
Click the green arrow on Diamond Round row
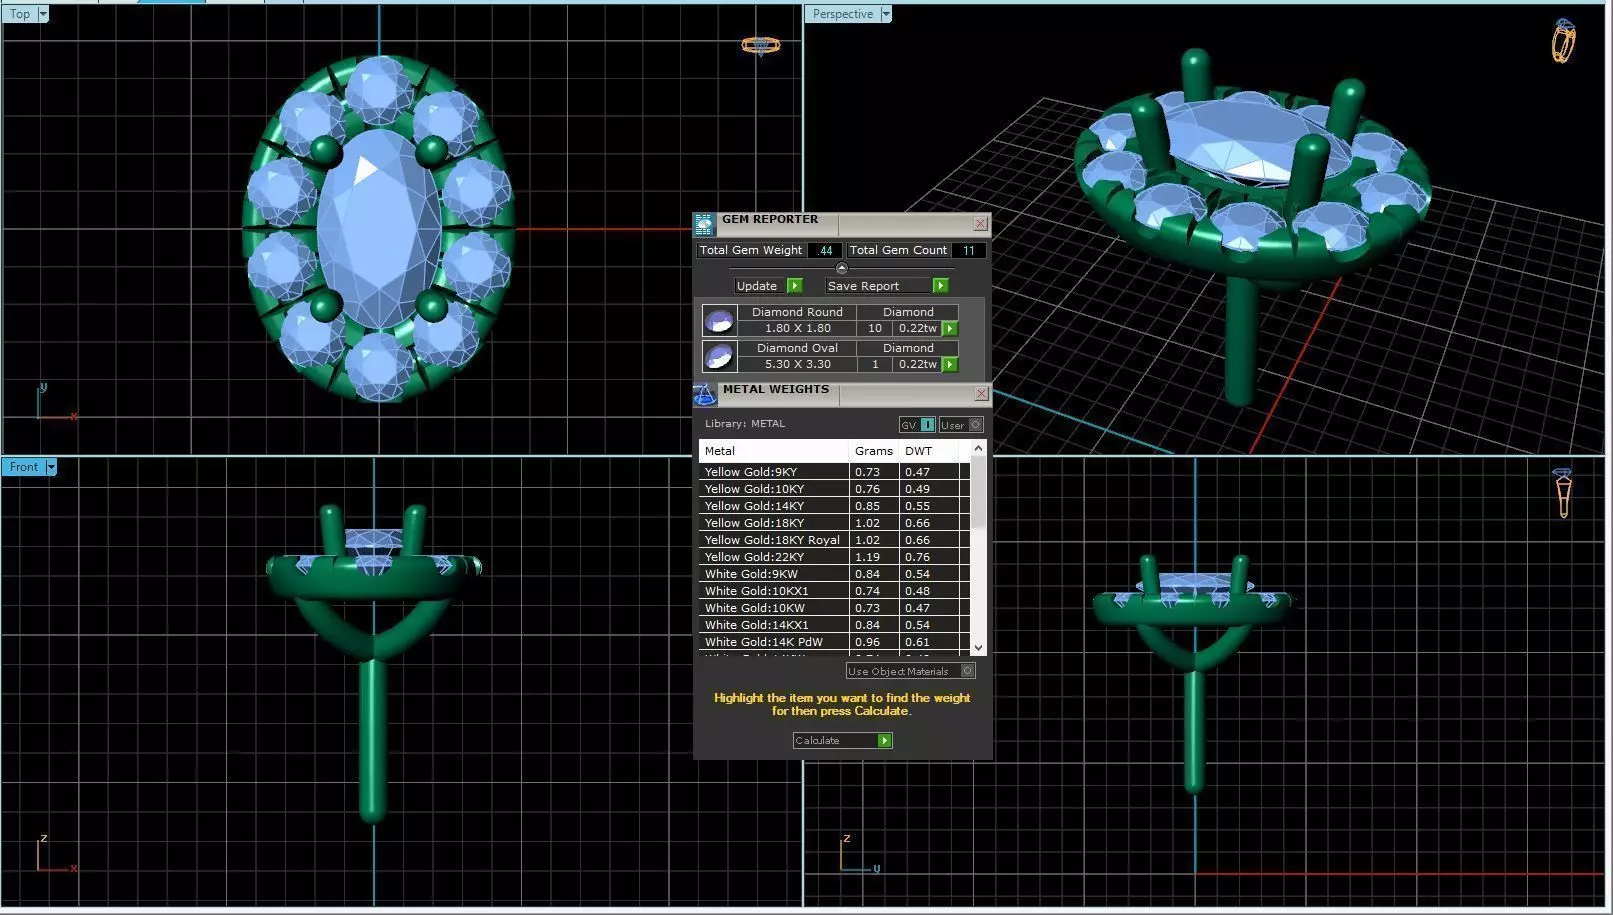(950, 328)
